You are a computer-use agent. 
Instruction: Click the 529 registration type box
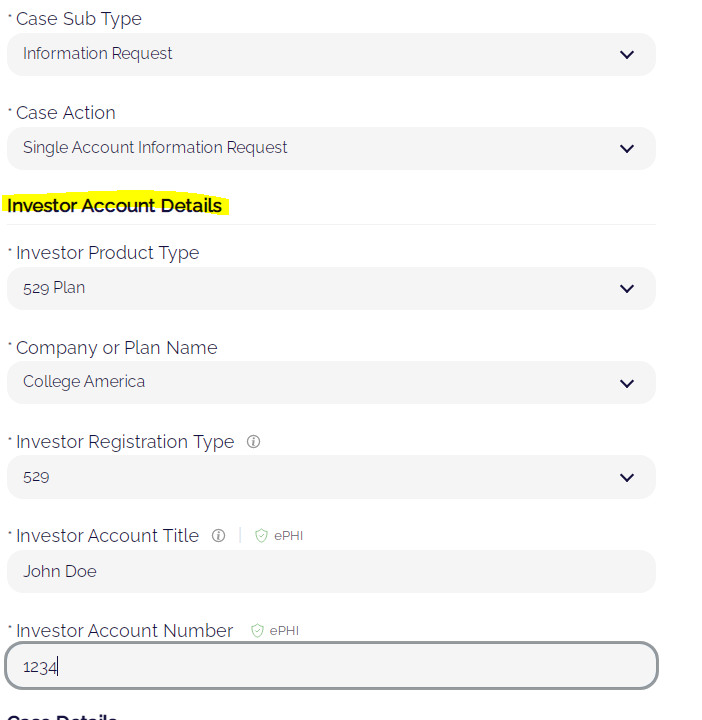click(x=331, y=477)
